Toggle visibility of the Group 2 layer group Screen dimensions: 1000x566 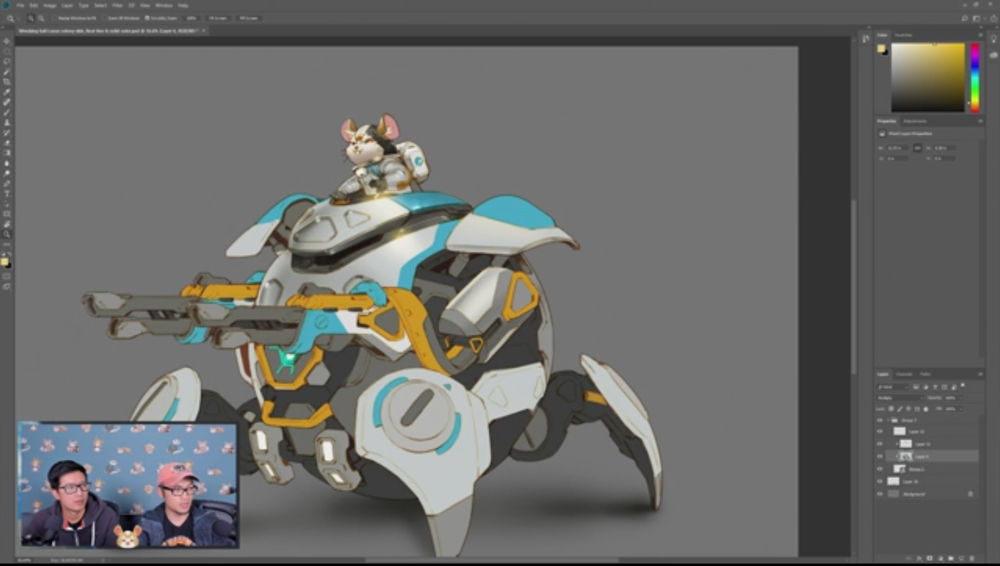coord(881,419)
